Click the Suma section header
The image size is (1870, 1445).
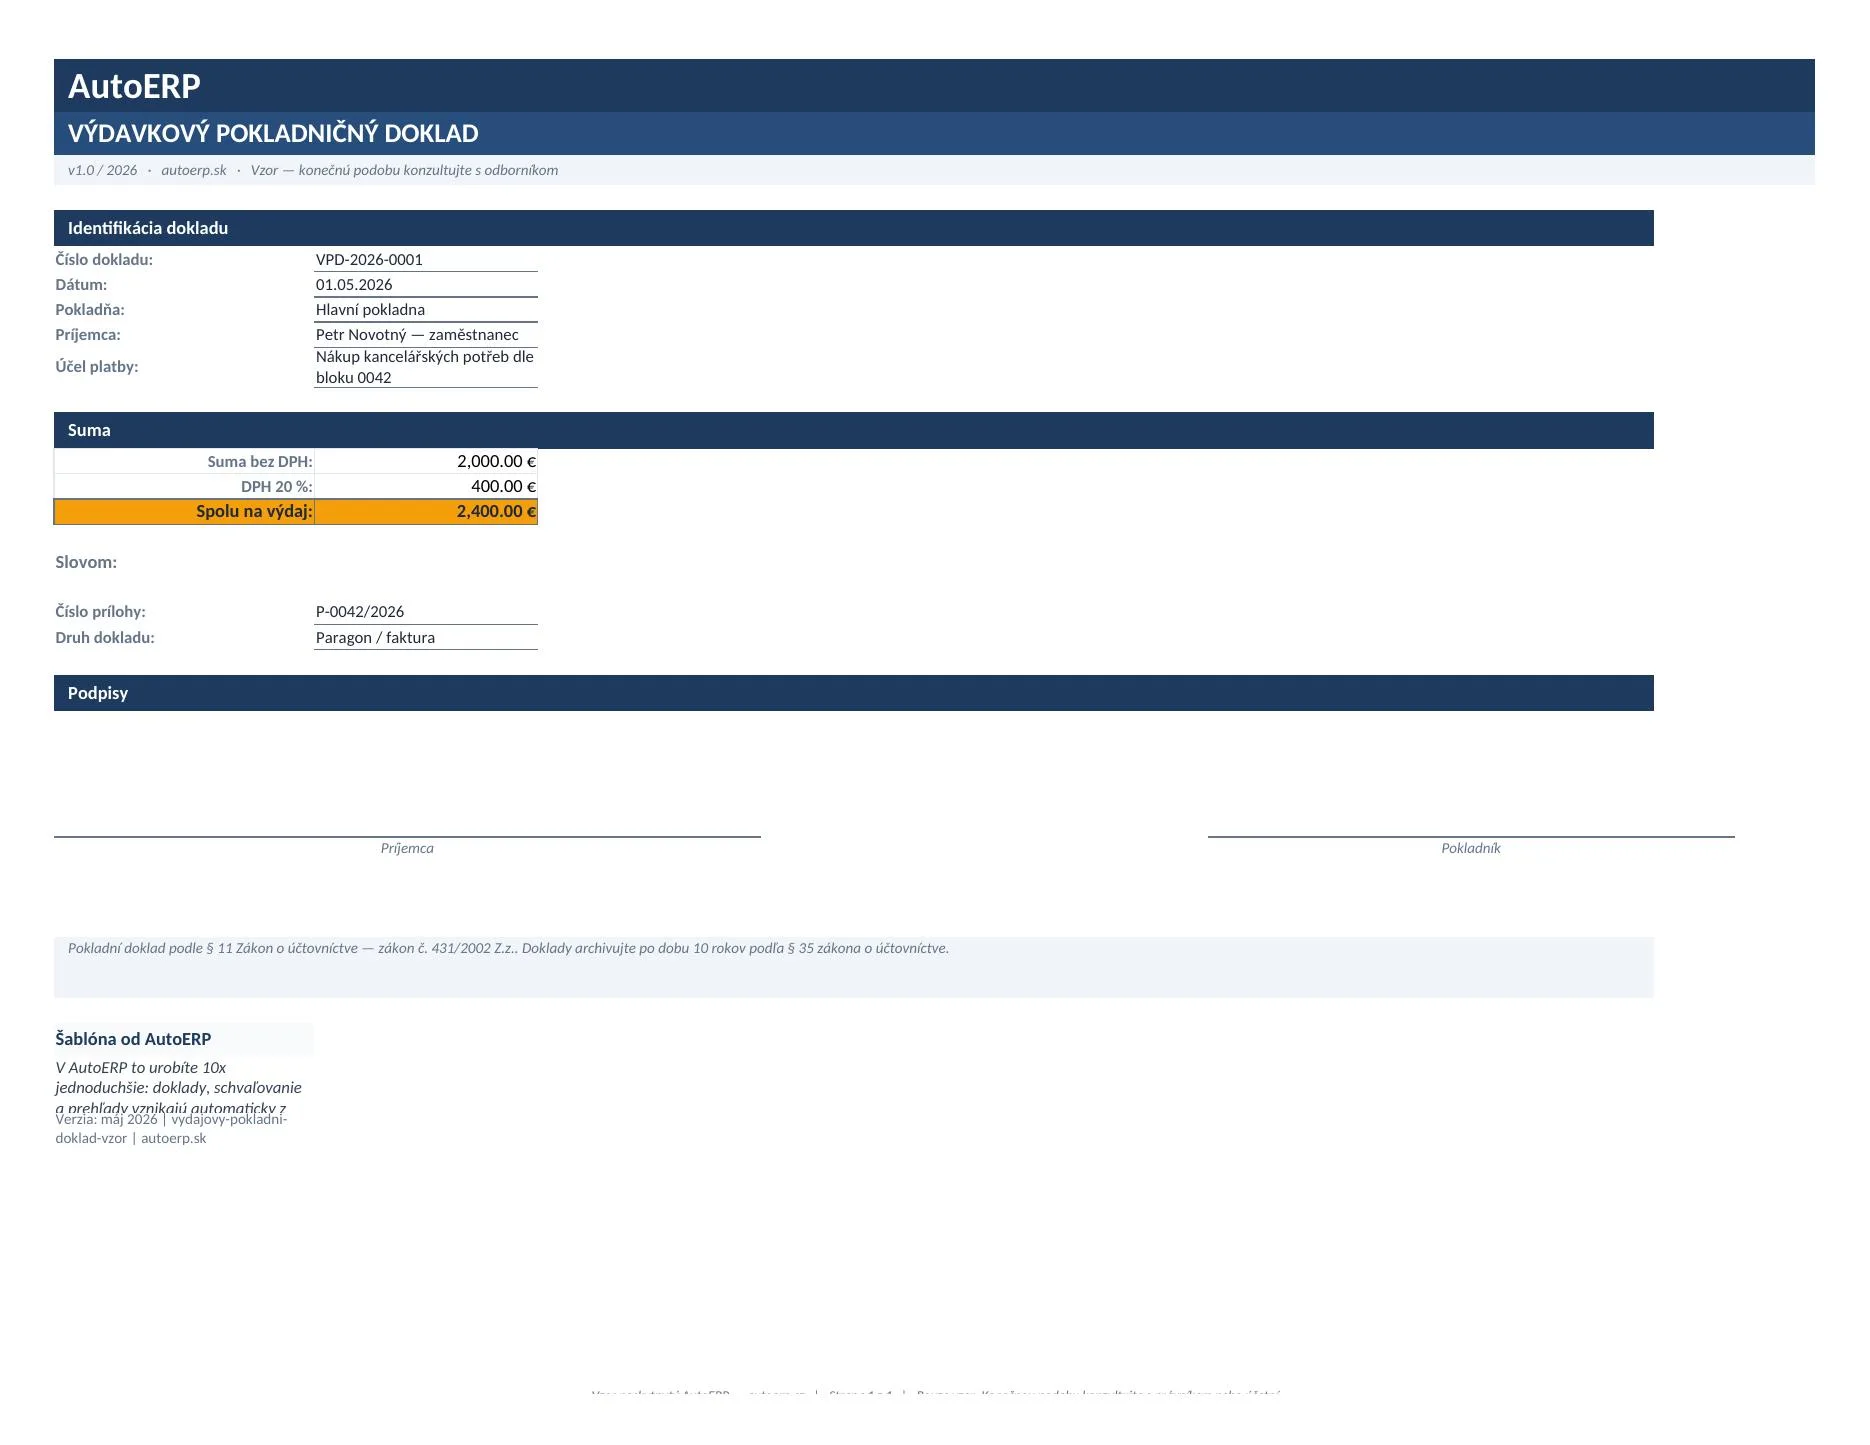coord(853,430)
